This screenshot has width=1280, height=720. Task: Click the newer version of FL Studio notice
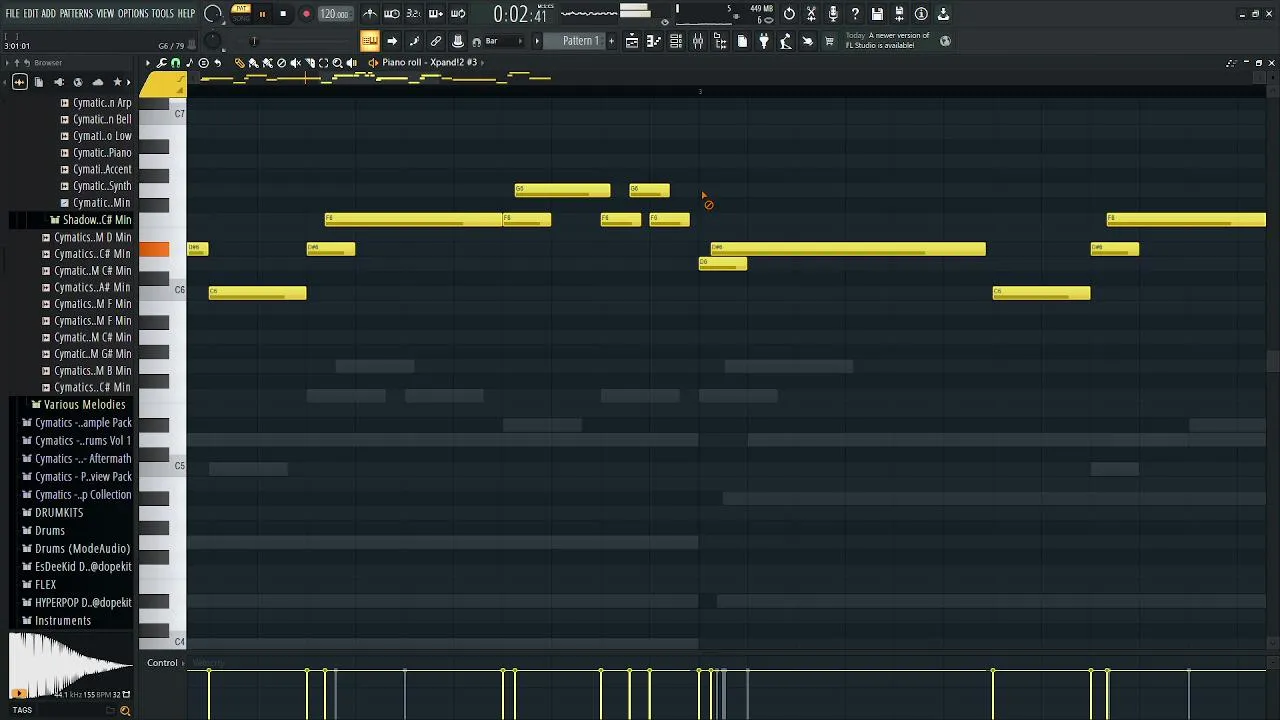[x=888, y=40]
